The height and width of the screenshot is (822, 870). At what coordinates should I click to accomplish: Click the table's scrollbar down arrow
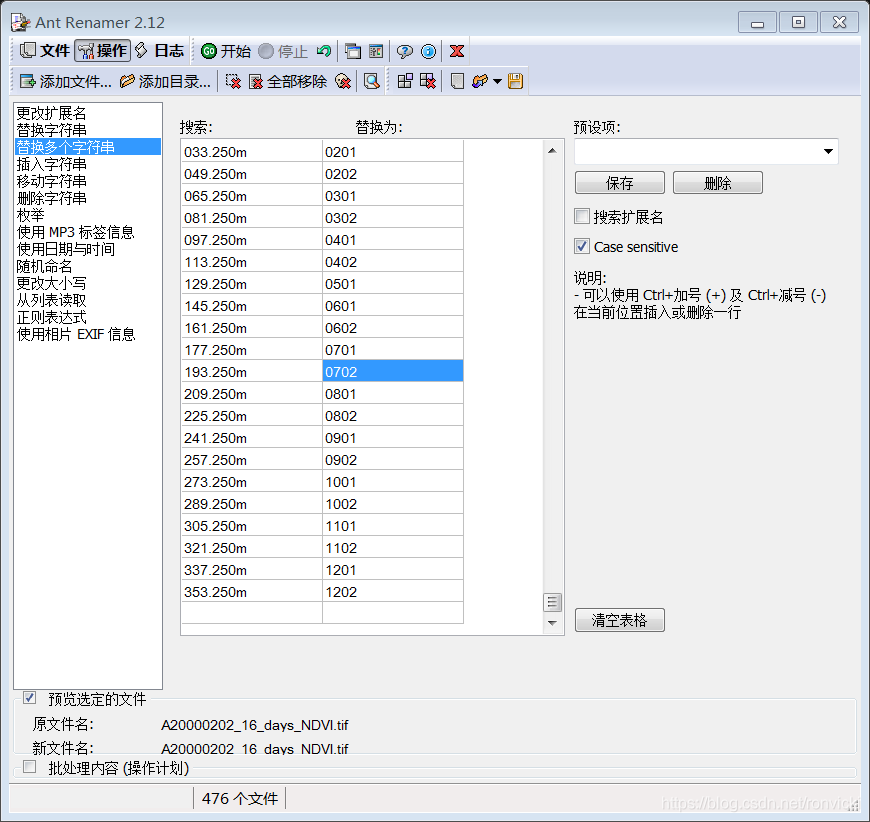click(x=552, y=623)
